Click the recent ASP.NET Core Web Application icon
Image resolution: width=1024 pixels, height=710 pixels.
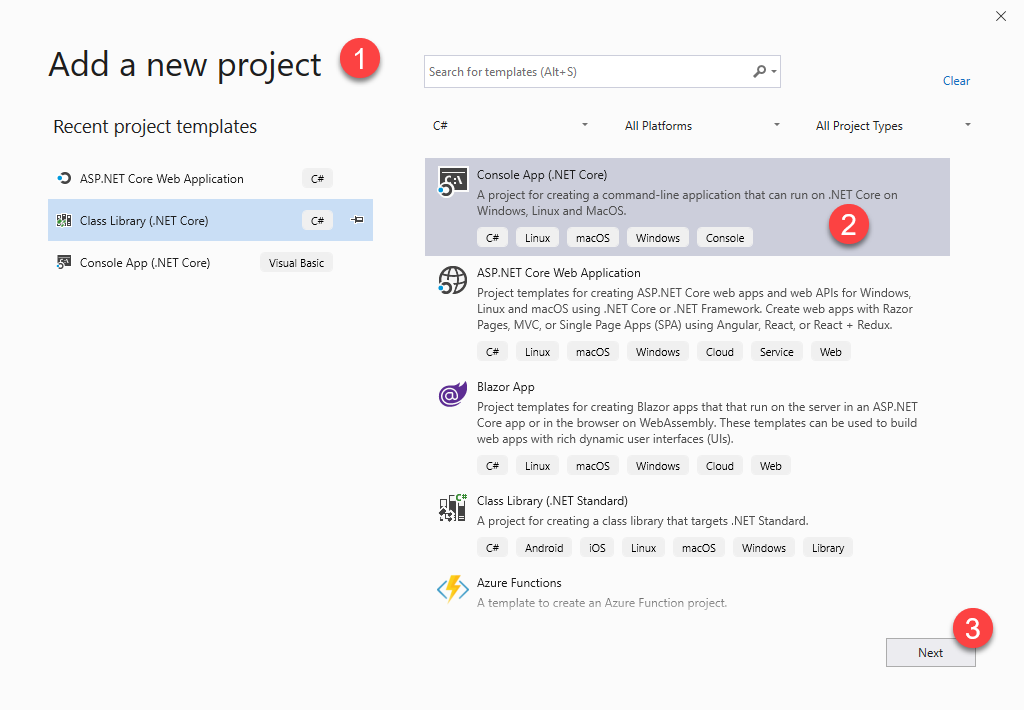64,178
